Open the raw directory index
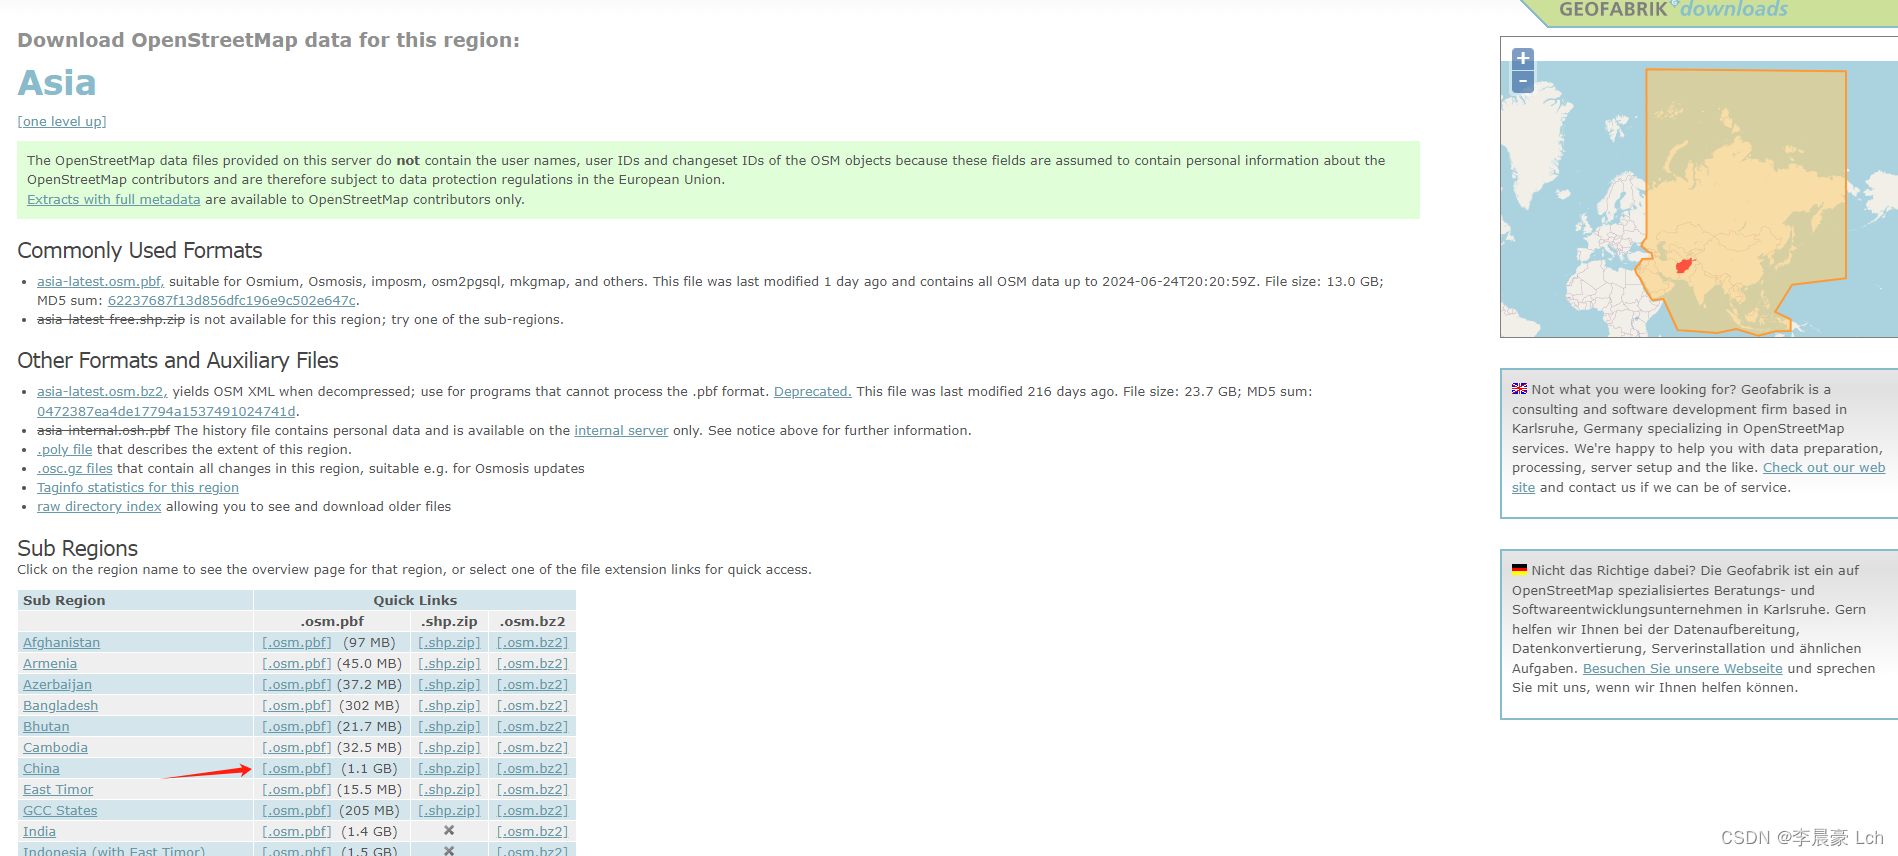Image resolution: width=1898 pixels, height=856 pixels. tap(99, 506)
